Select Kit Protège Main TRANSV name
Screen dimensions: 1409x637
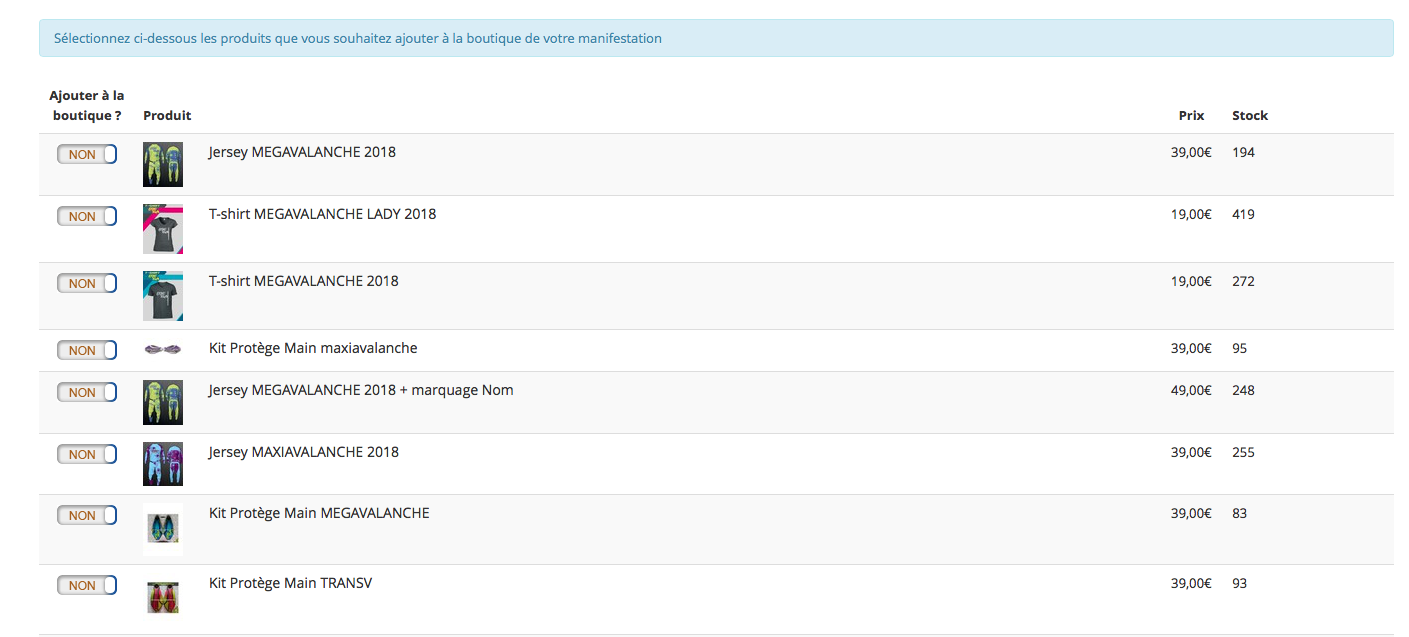[290, 583]
